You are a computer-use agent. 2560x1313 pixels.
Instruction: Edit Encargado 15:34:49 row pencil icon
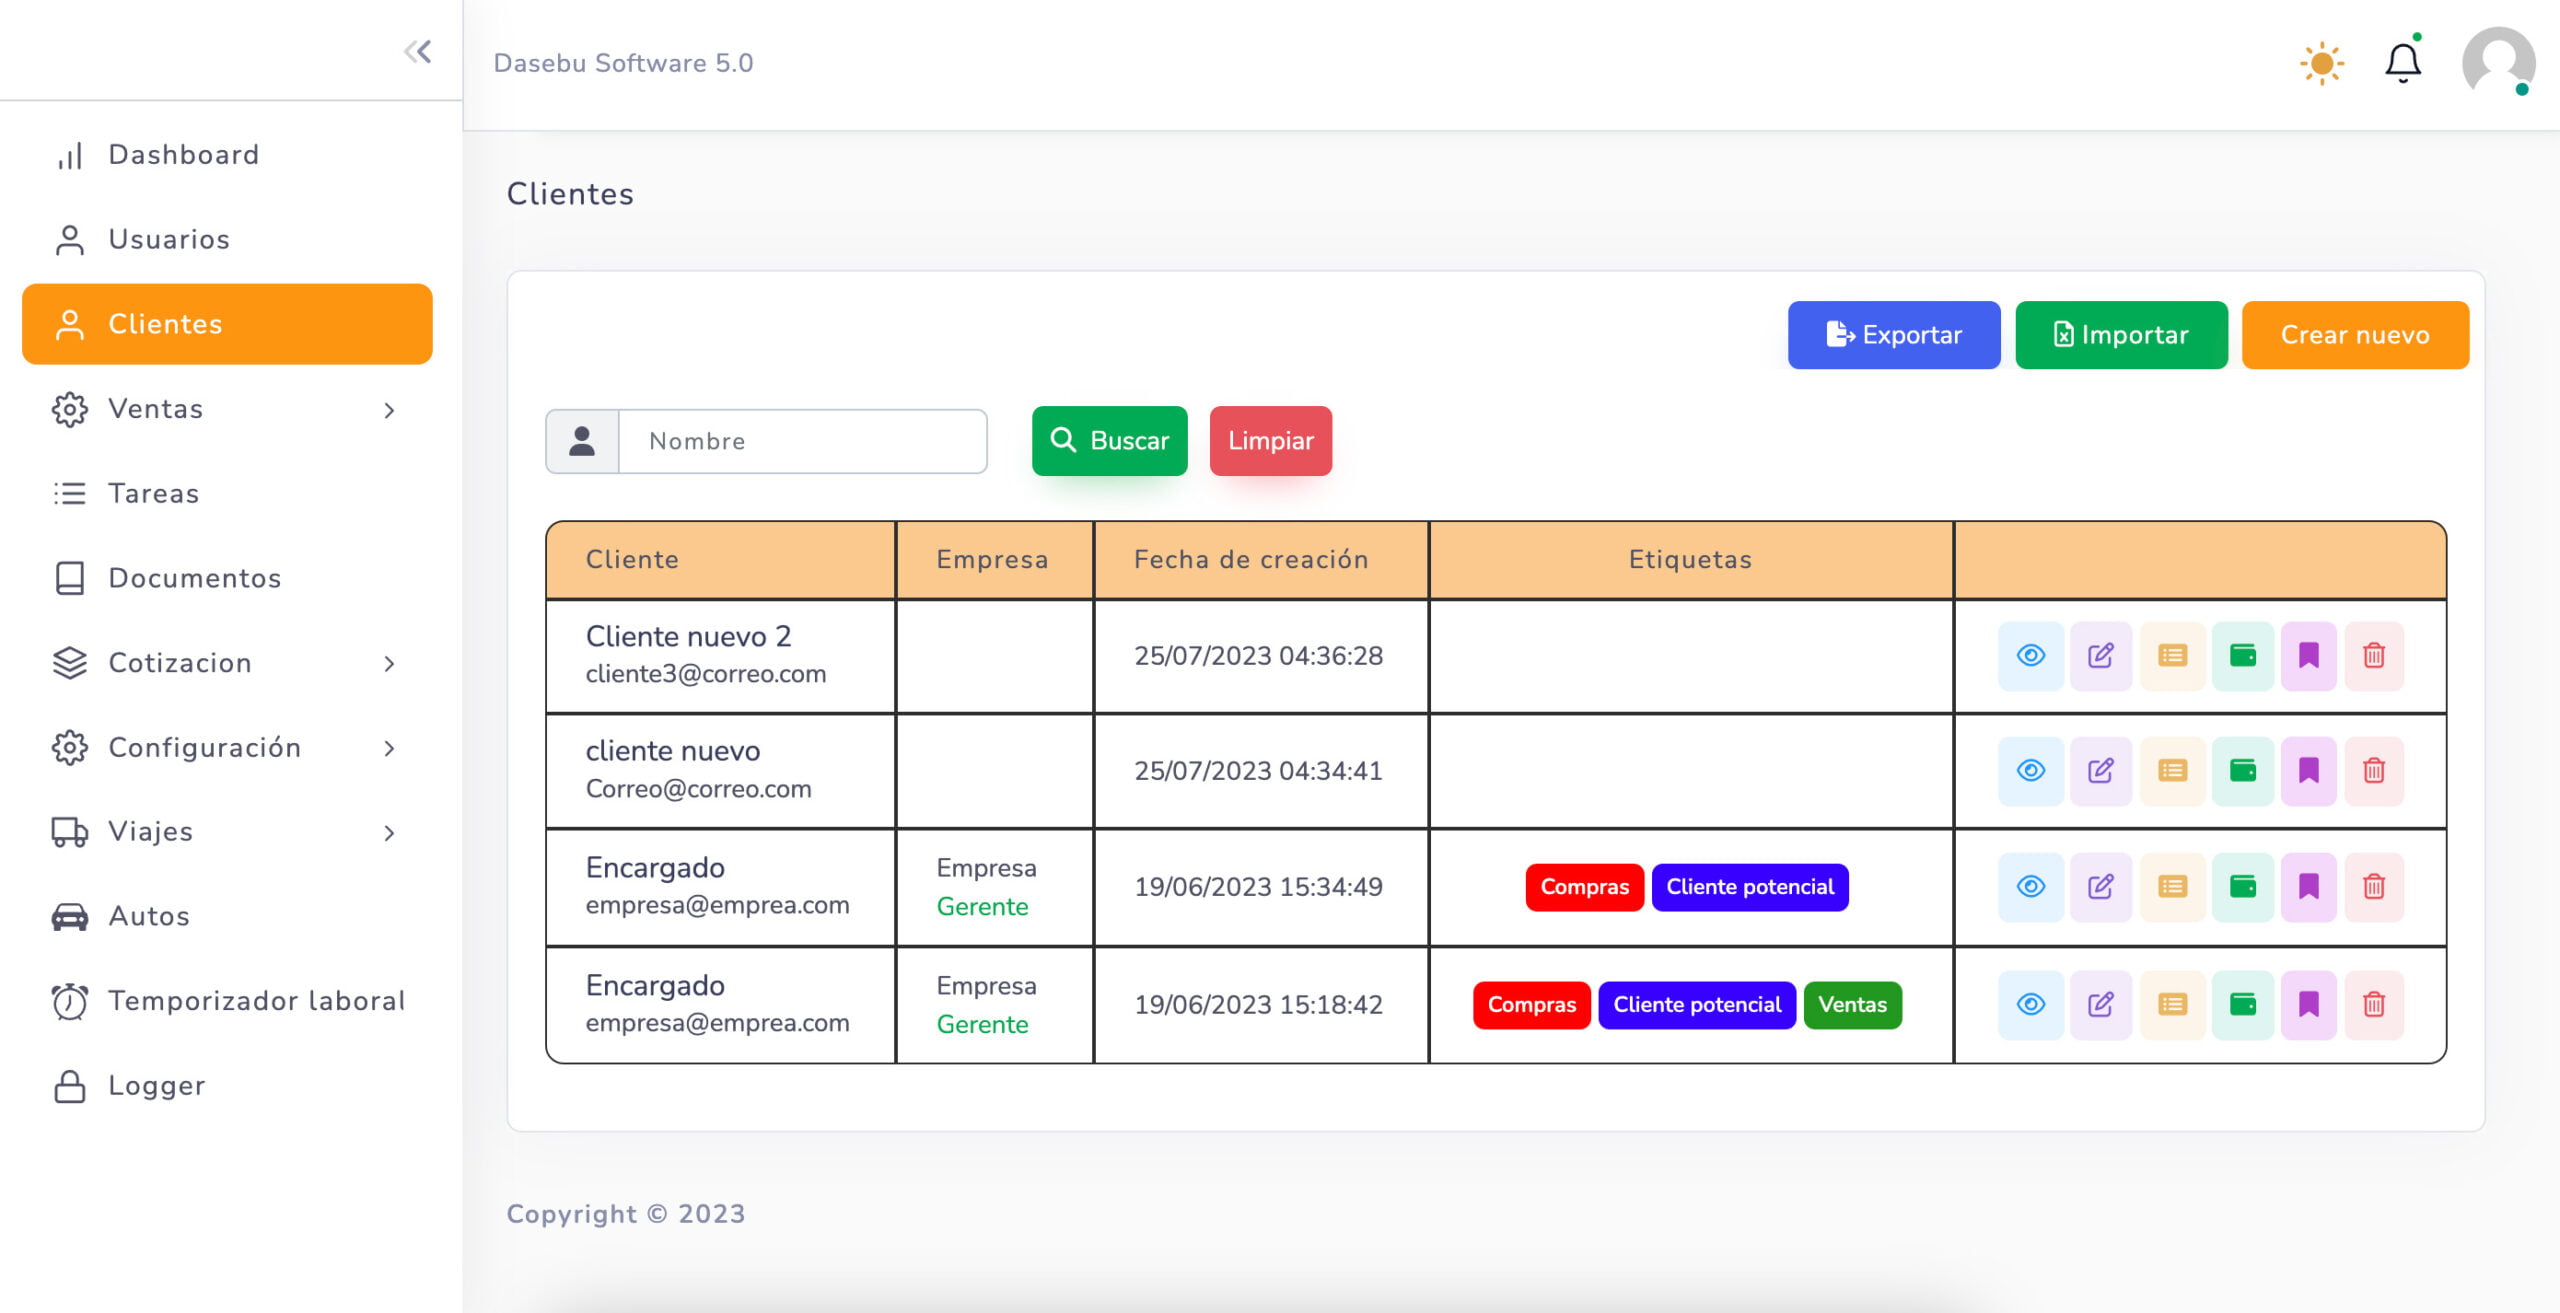click(2101, 887)
